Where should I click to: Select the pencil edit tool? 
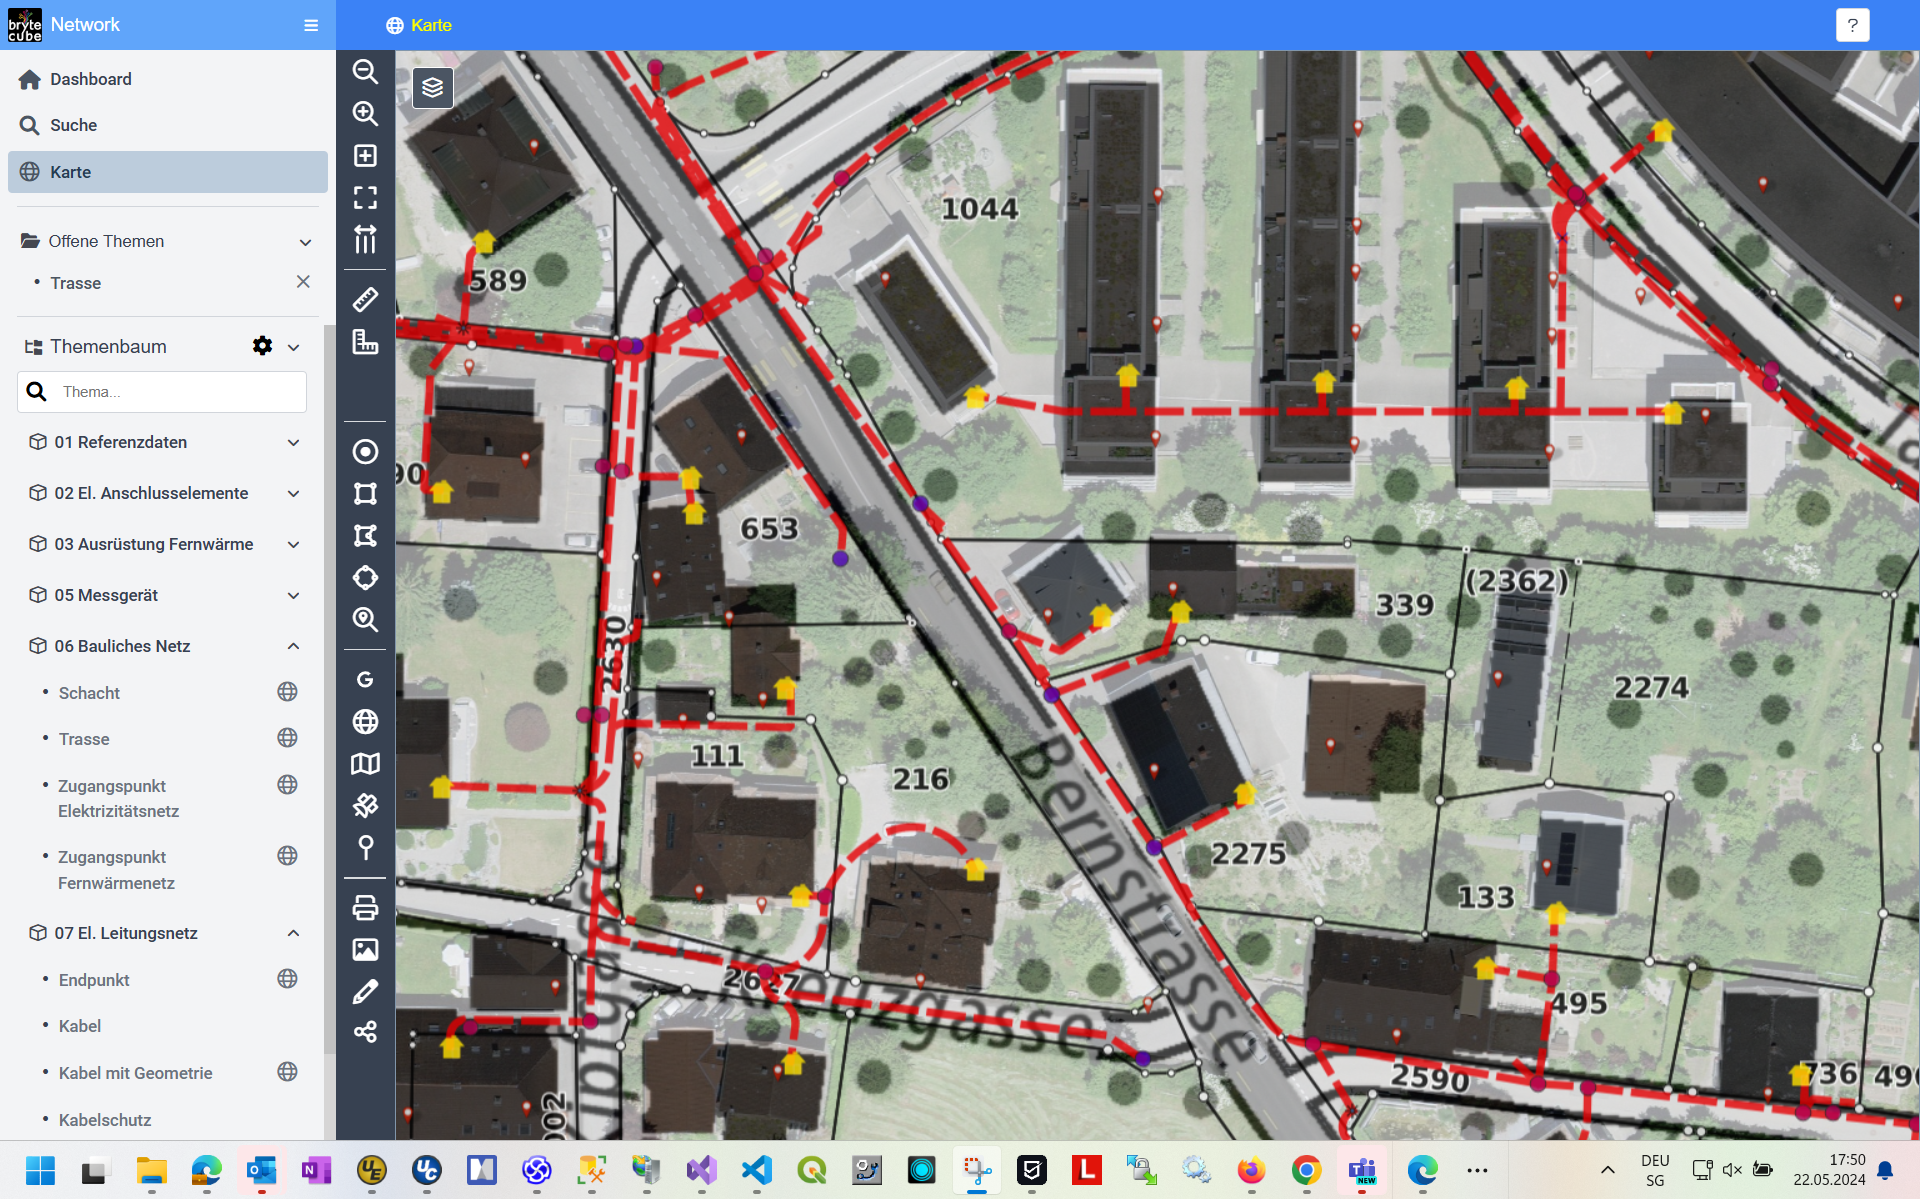point(365,991)
